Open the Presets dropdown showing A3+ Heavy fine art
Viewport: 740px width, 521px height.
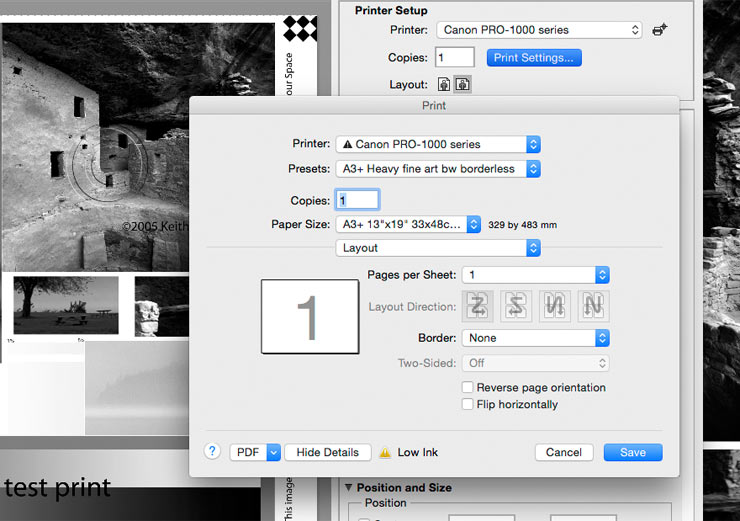[x=438, y=169]
